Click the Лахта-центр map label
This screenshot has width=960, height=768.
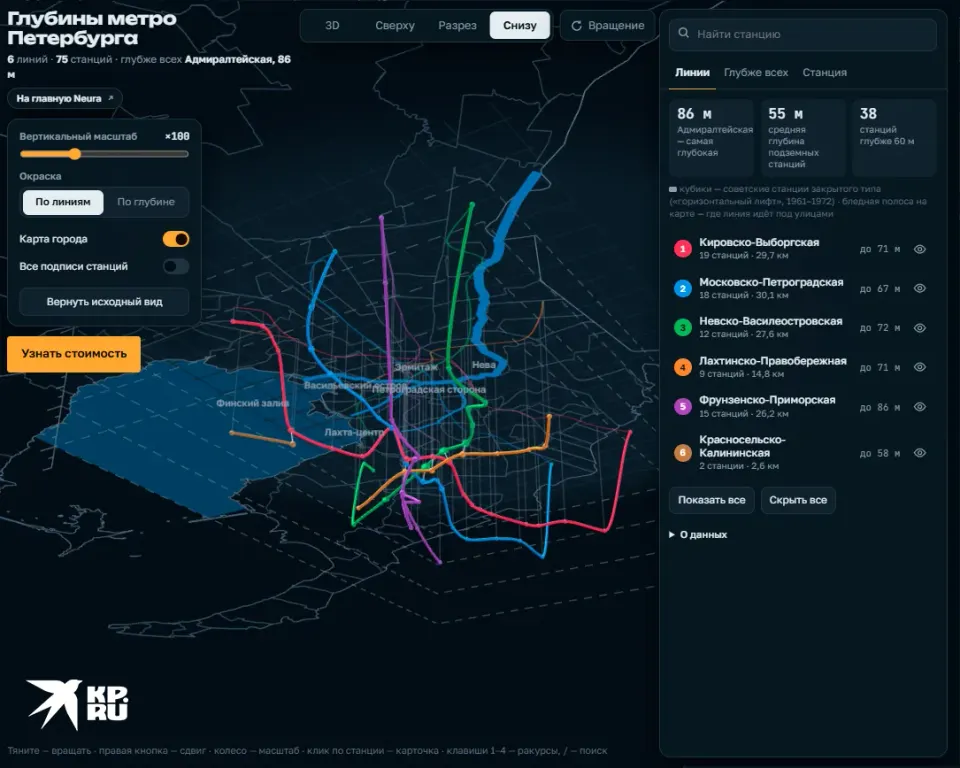(354, 432)
